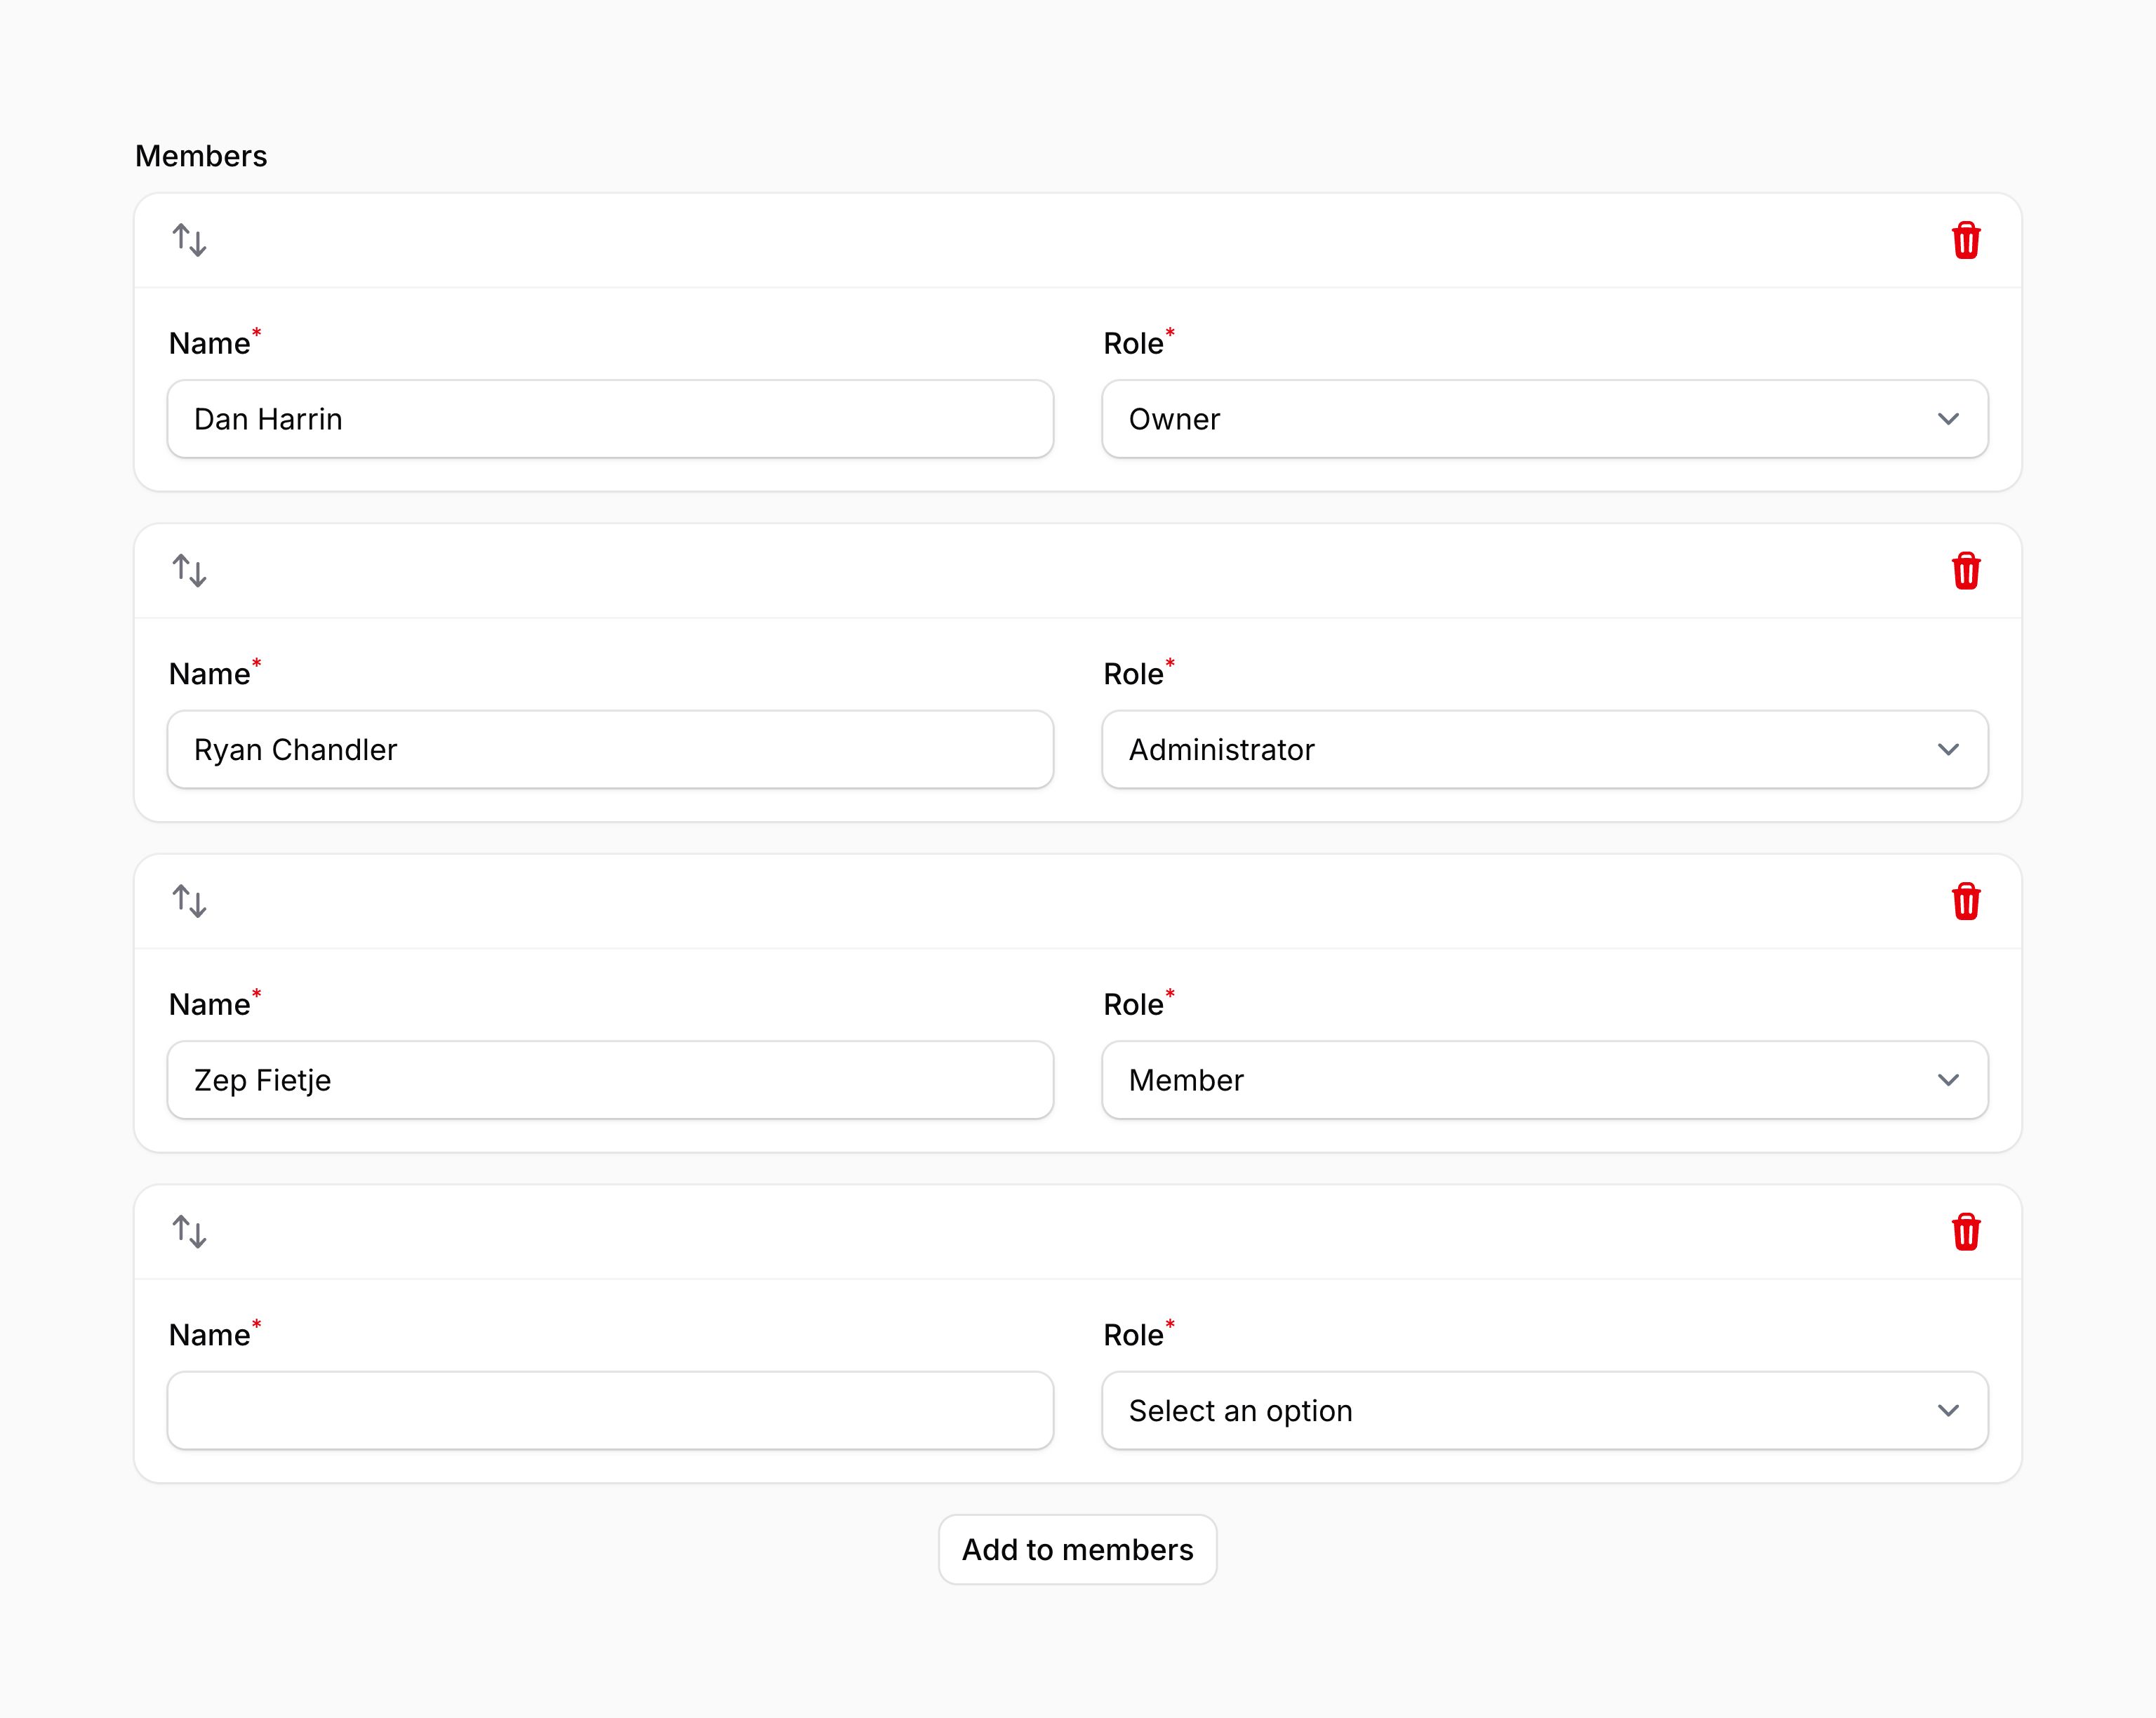This screenshot has width=2156, height=1718.
Task: Open the 'Select an option' role dropdown
Action: pyautogui.click(x=1544, y=1411)
